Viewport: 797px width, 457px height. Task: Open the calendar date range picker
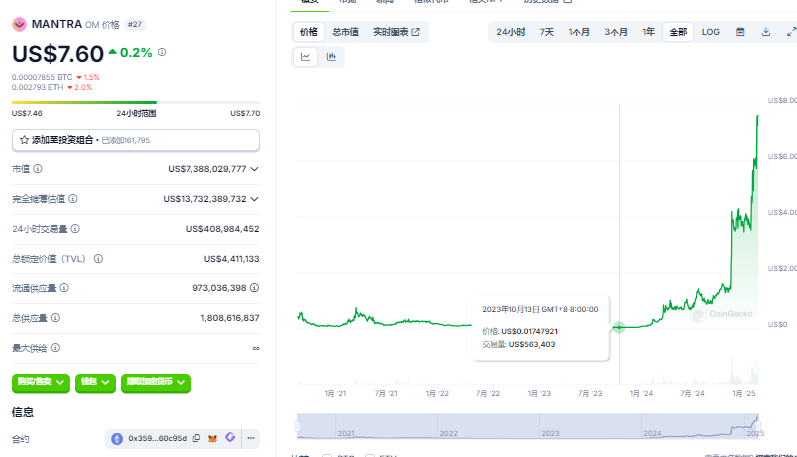click(x=740, y=32)
